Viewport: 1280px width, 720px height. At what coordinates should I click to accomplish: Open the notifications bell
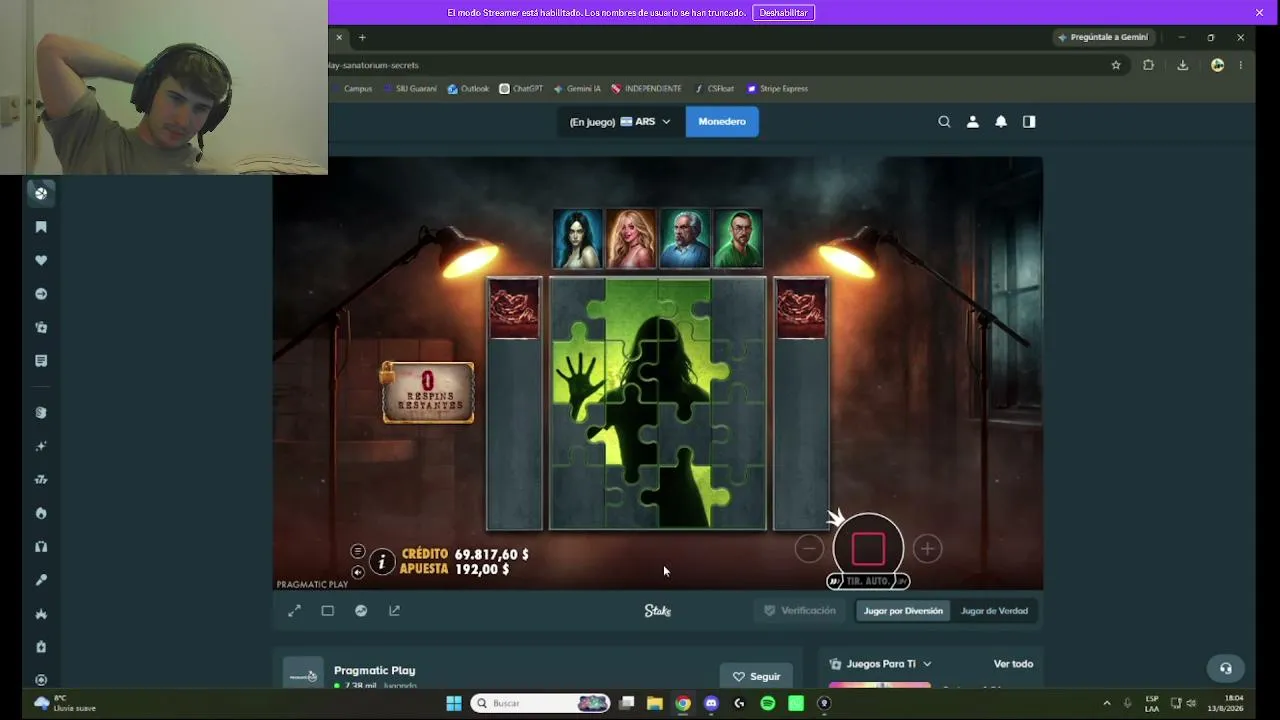[x=1001, y=122]
